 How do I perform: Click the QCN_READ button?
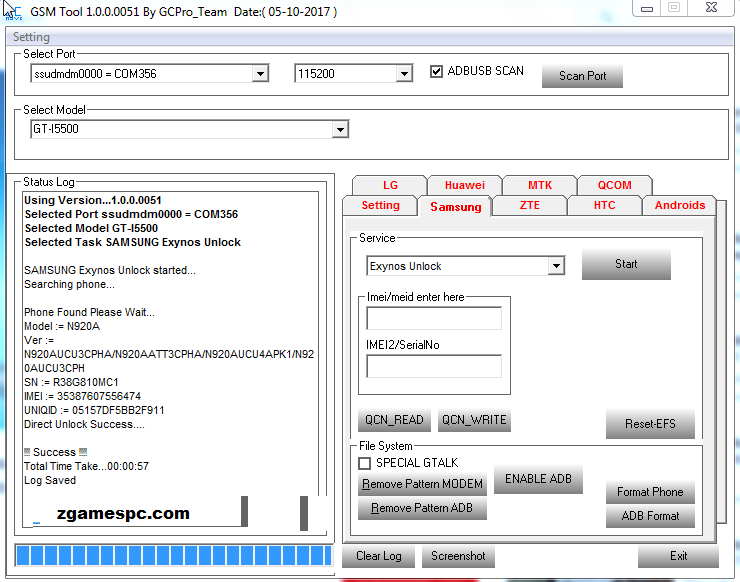tap(394, 420)
